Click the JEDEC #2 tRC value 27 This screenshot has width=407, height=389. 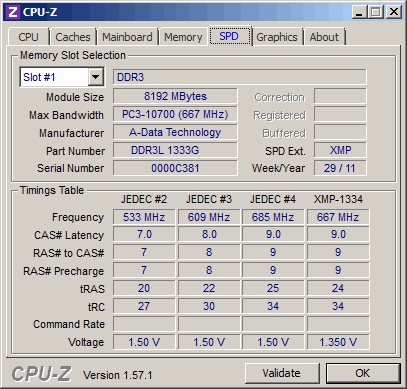(144, 306)
